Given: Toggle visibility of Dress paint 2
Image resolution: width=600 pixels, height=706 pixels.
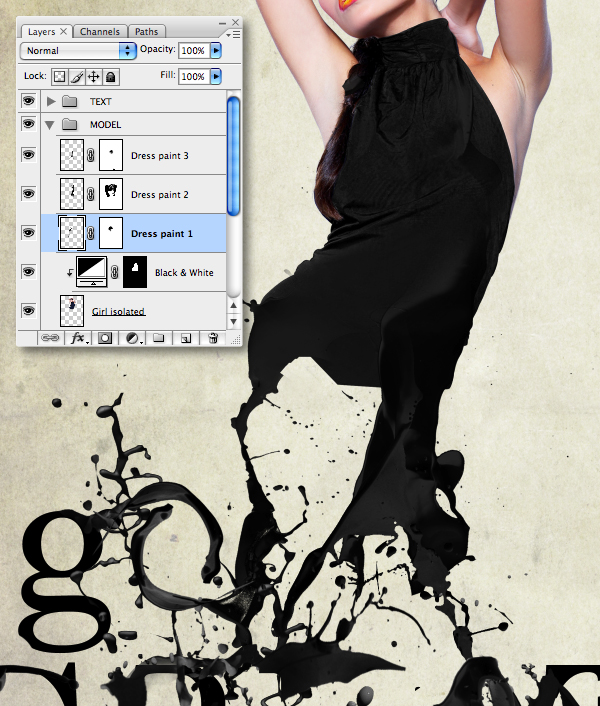Looking at the screenshot, I should pos(28,194).
